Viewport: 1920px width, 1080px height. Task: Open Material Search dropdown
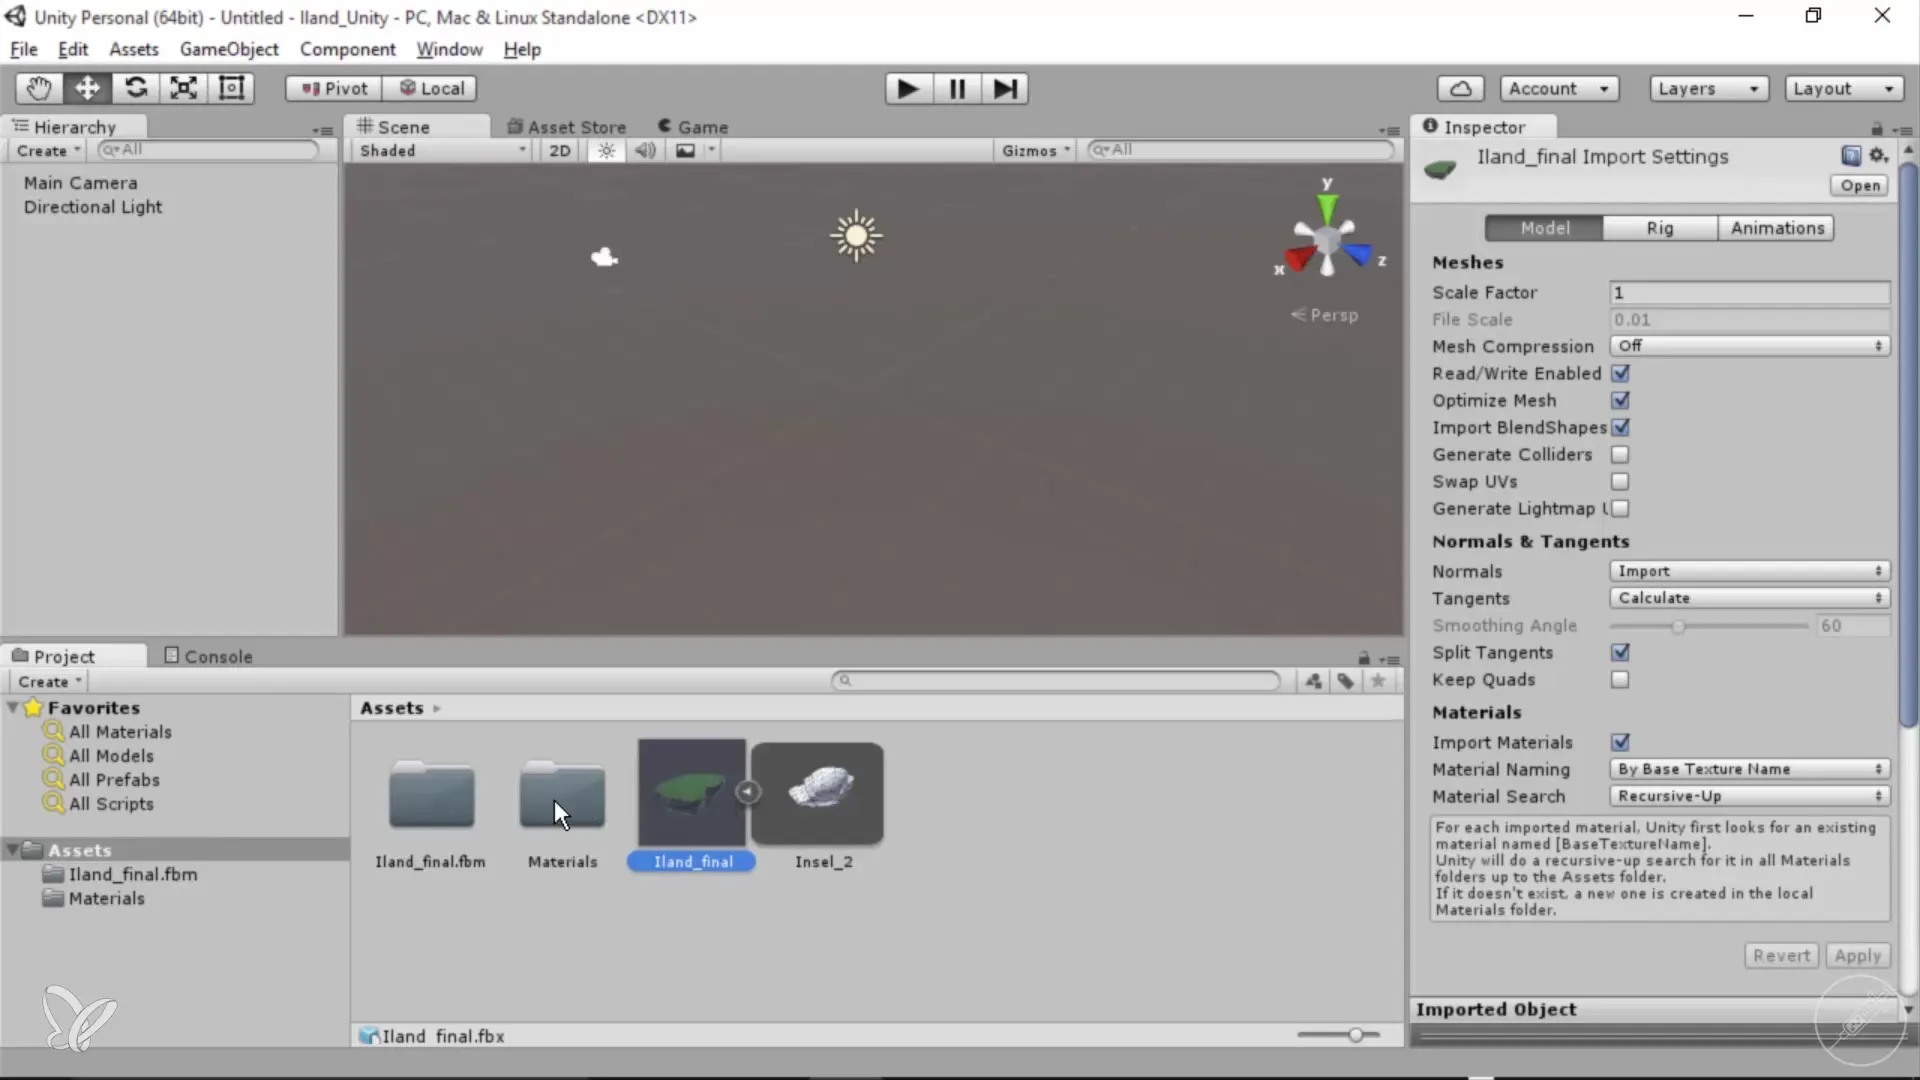coord(1749,796)
